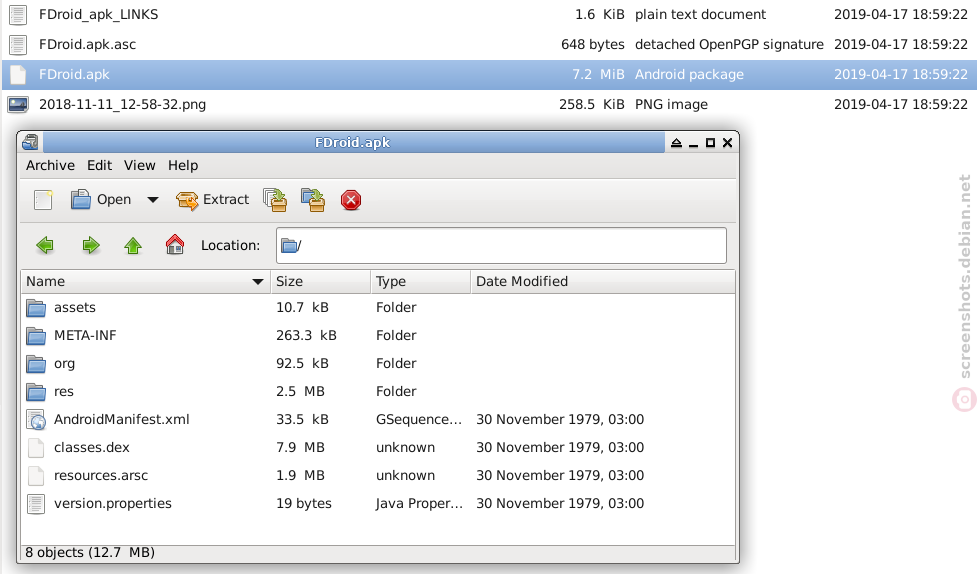This screenshot has height=574, width=977.
Task: Add a folder to the archive
Action: tap(313, 200)
